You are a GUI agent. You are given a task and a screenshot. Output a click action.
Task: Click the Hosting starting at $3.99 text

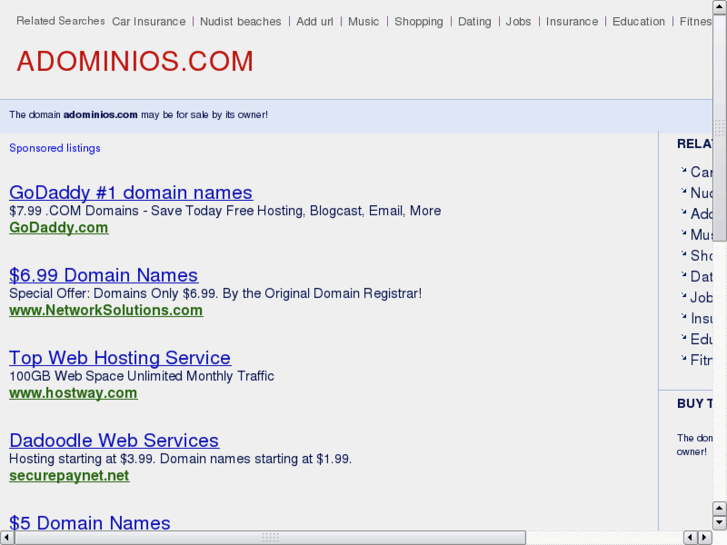click(x=180, y=459)
